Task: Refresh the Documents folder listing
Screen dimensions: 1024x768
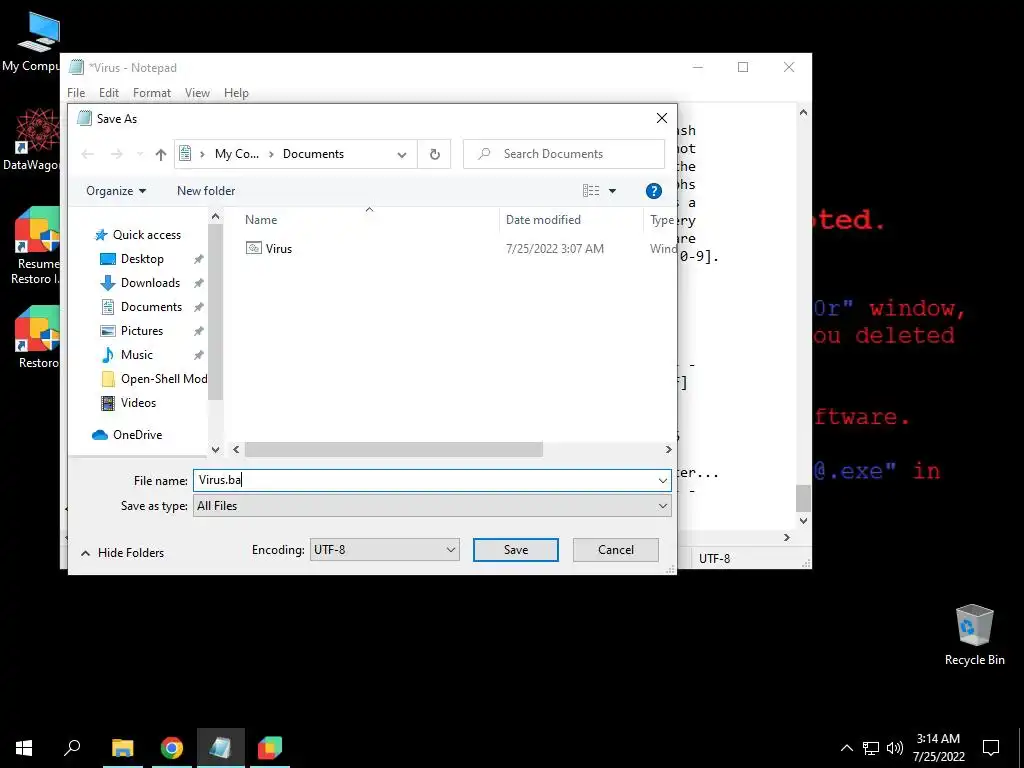Action: point(435,154)
